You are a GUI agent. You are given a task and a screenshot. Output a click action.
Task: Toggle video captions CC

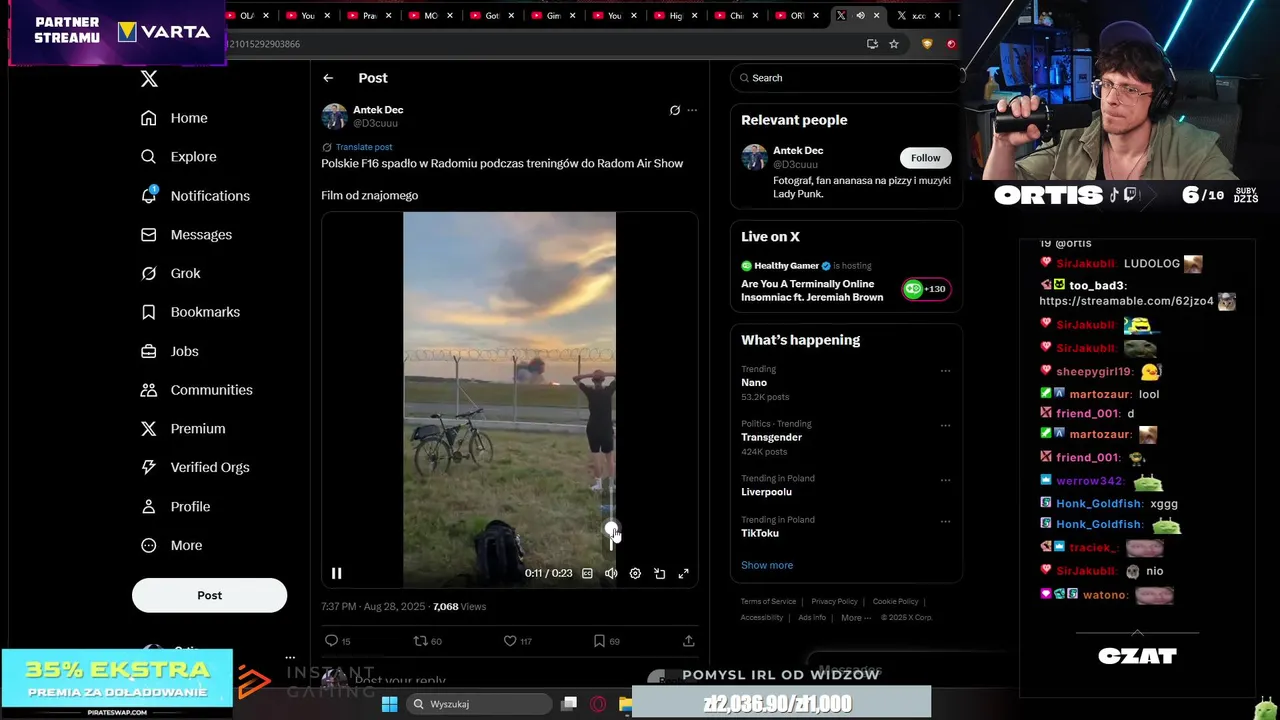point(587,573)
